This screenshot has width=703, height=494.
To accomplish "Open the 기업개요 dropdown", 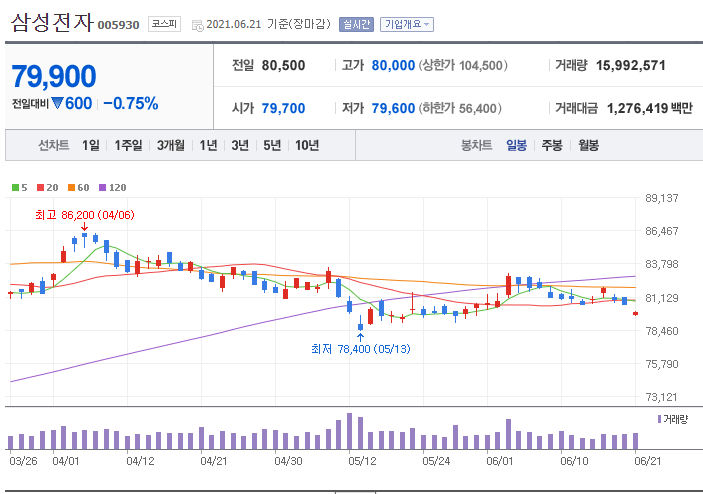I will point(407,24).
